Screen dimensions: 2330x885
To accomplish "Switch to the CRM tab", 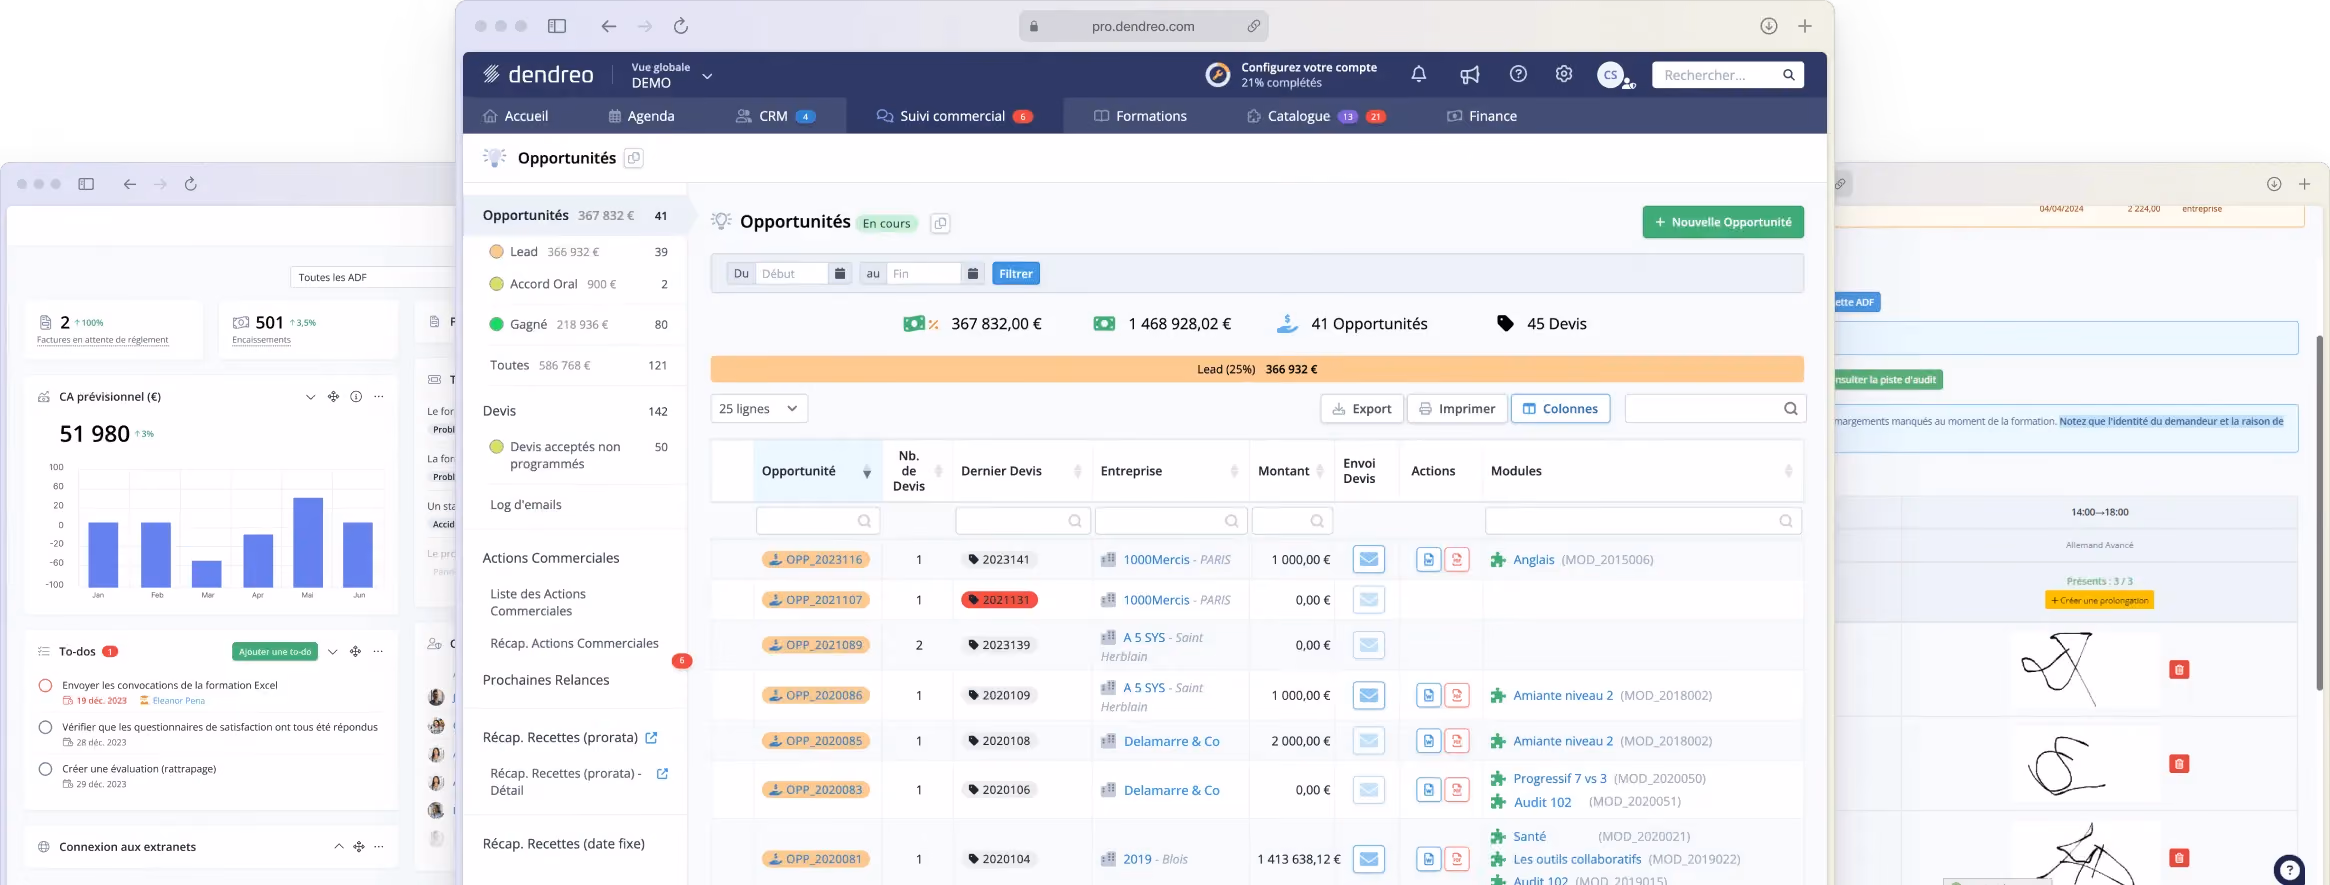I will 775,116.
